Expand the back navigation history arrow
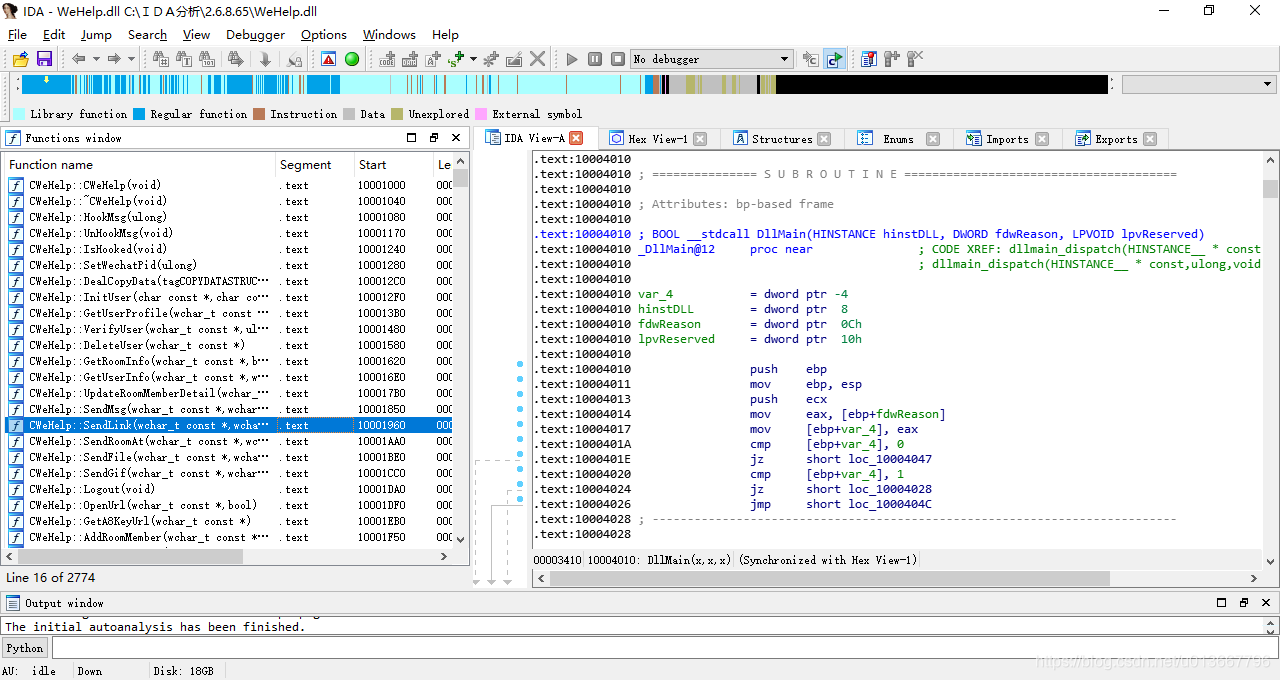Screen dimensions: 1280x680 [x=95, y=59]
